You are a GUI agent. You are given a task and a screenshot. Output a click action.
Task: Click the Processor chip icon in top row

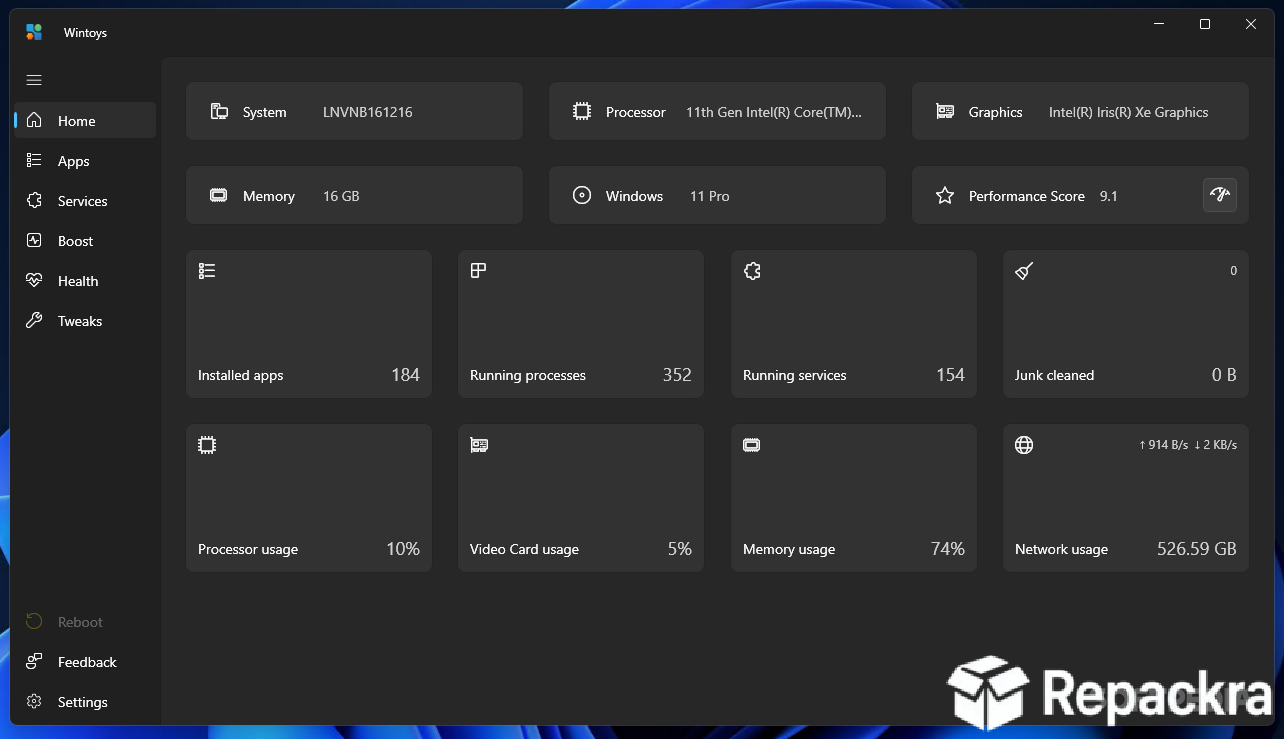(582, 111)
